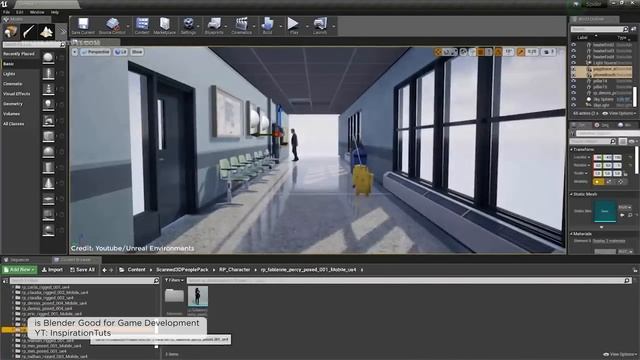The width and height of the screenshot is (640, 360).
Task: Click the World Outliner search field
Action: (x=600, y=29)
